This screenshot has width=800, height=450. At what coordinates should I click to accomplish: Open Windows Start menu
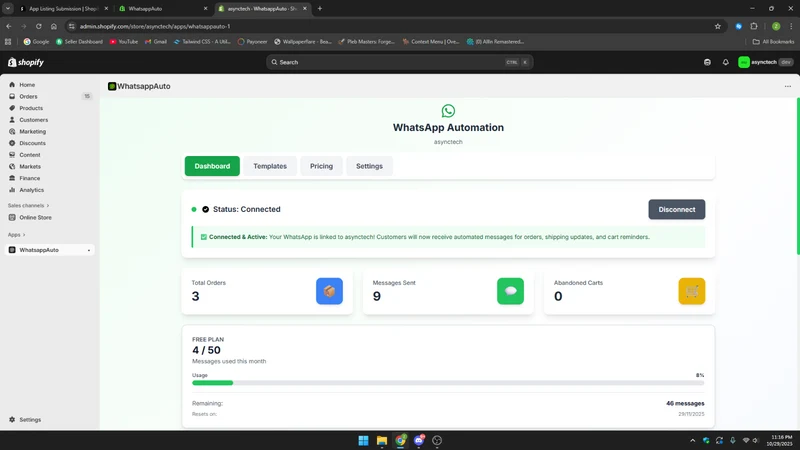click(363, 440)
